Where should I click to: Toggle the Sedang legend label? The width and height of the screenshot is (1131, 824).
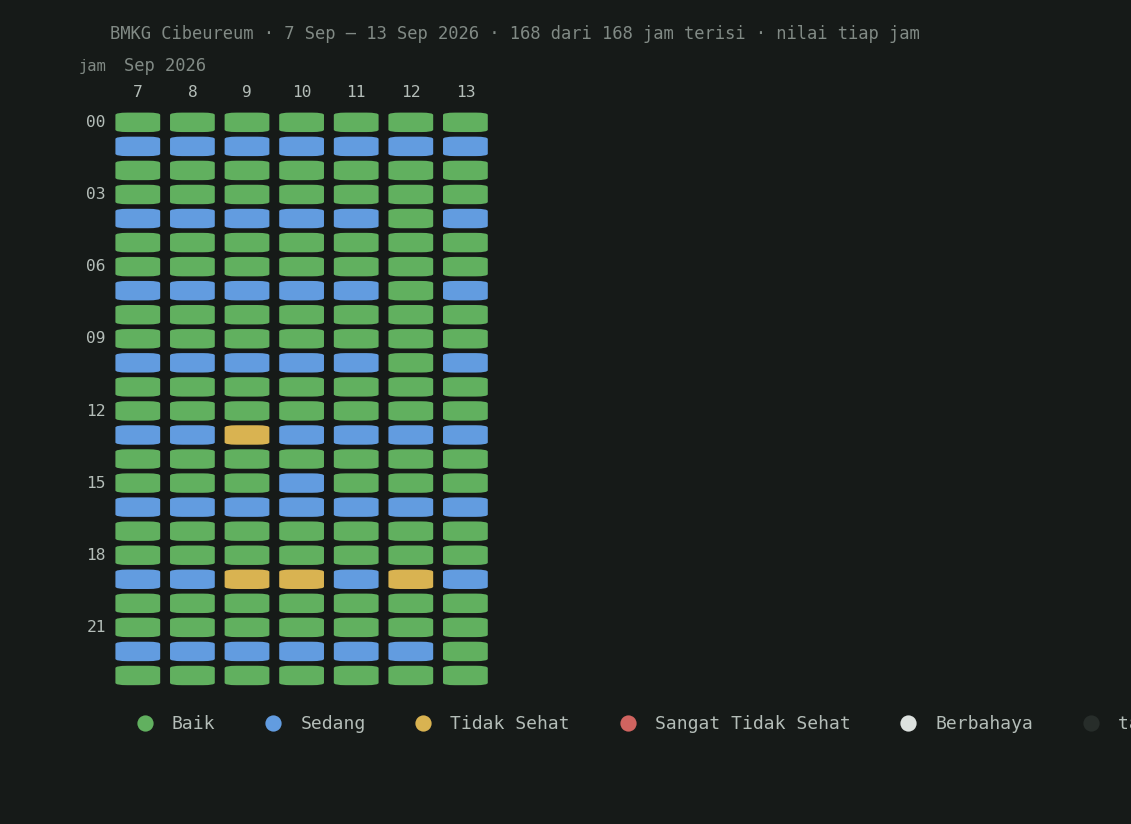[333, 723]
